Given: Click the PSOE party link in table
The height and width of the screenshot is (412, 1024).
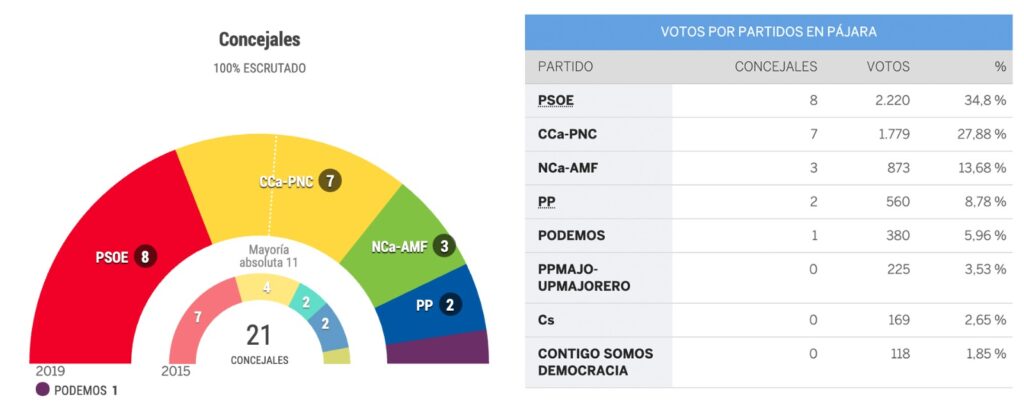Looking at the screenshot, I should [556, 100].
